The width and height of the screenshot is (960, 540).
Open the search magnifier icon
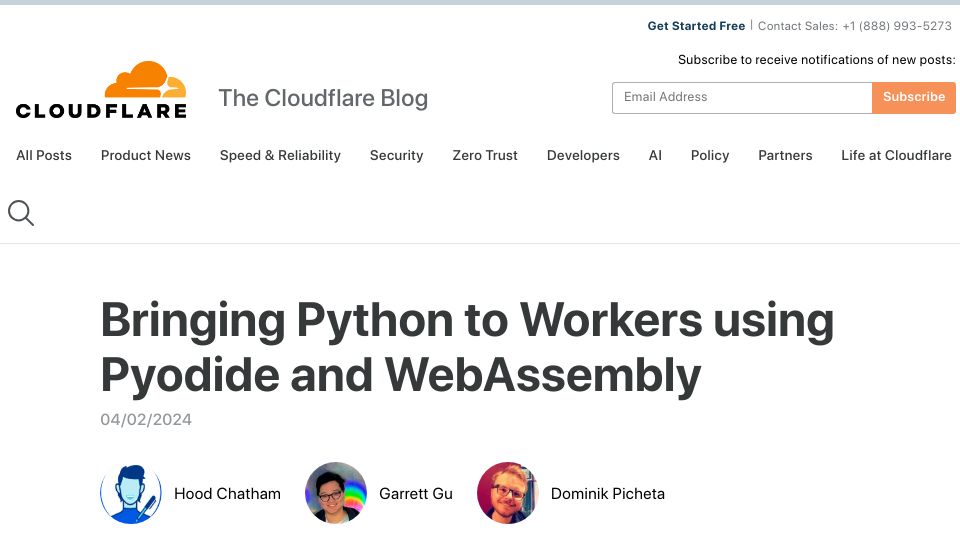21,213
